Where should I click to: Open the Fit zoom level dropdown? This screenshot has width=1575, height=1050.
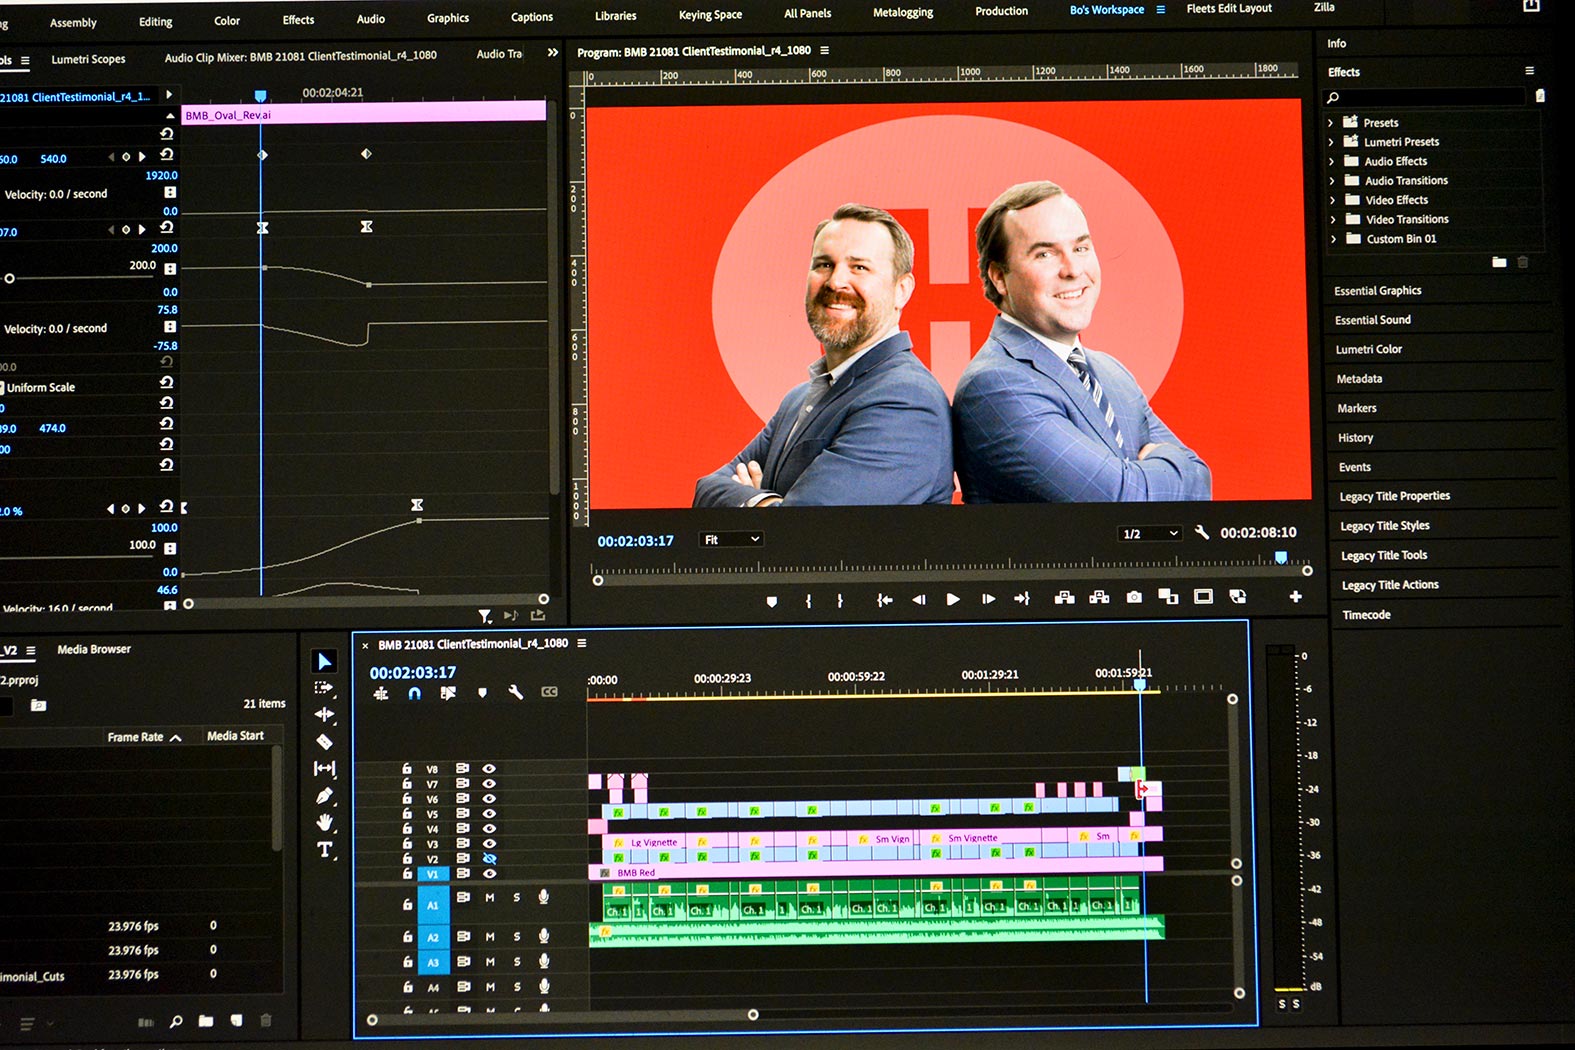pos(732,540)
